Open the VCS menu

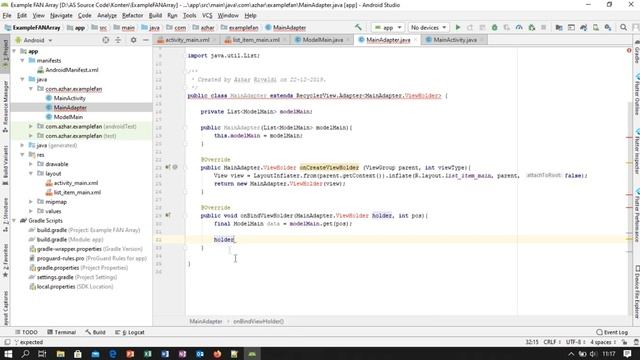coord(207,16)
